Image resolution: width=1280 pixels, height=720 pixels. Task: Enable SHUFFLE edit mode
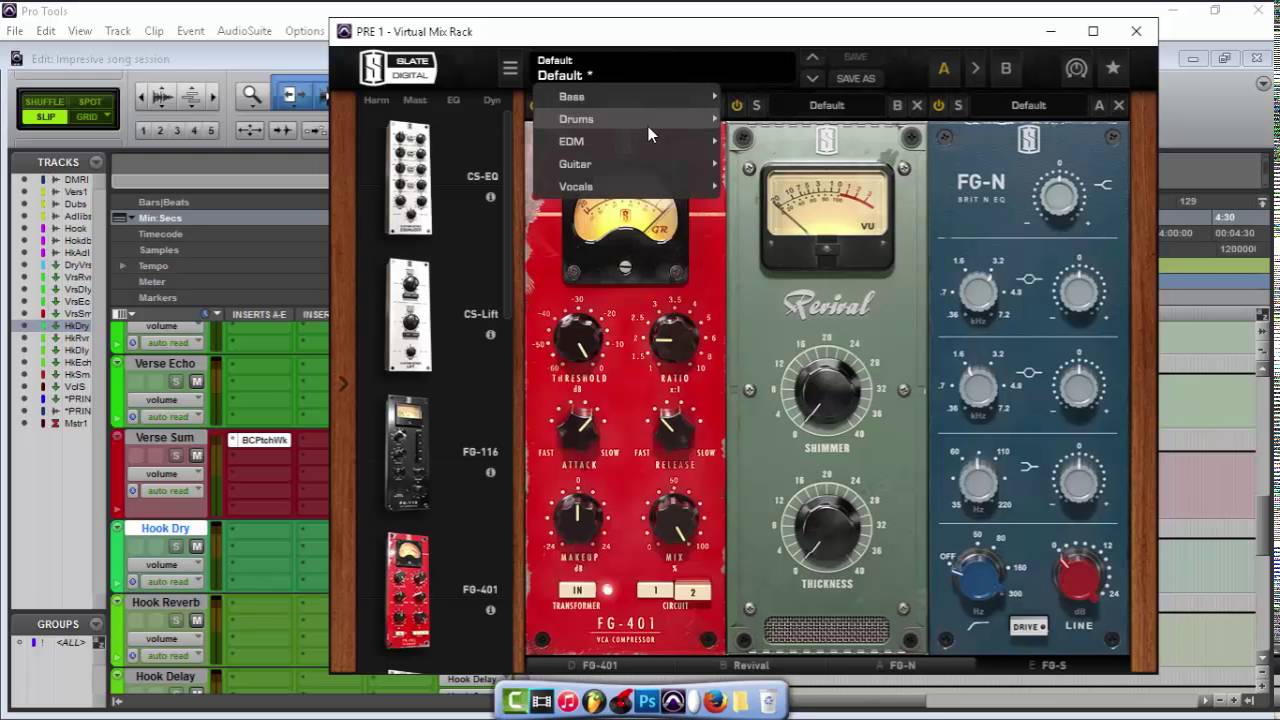(45, 102)
